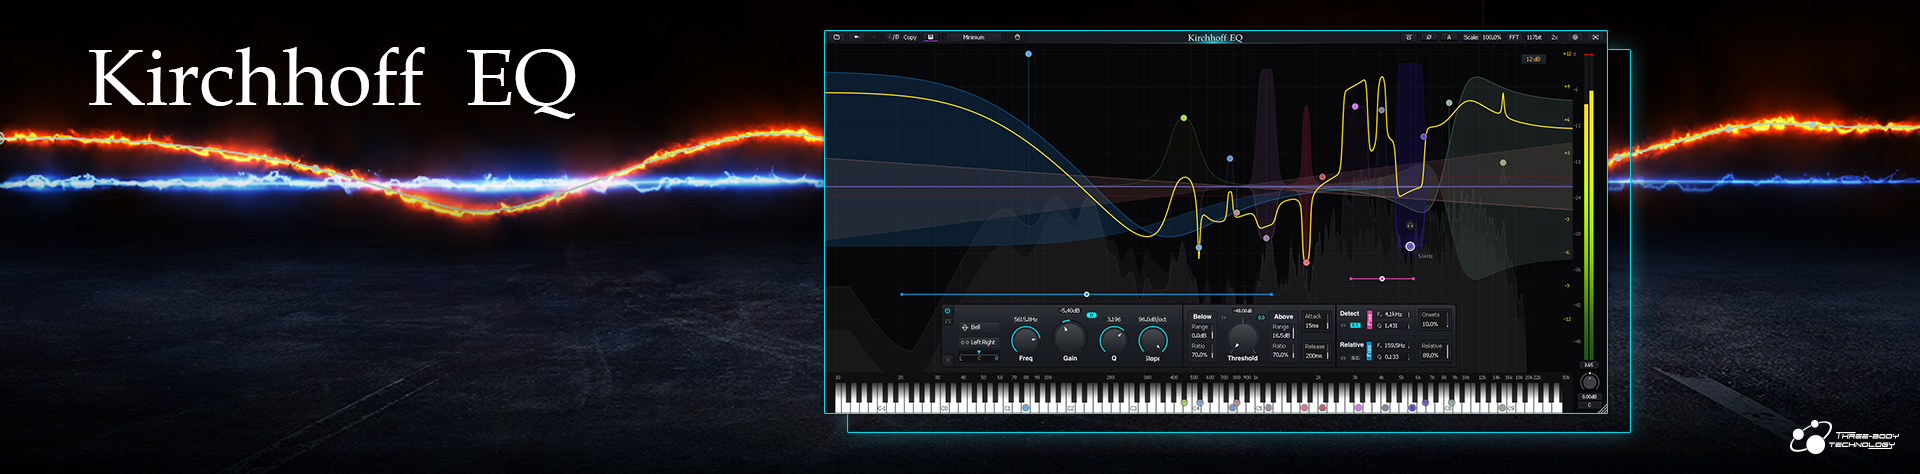Remove band with X button
1920x474 pixels.
pos(947,359)
